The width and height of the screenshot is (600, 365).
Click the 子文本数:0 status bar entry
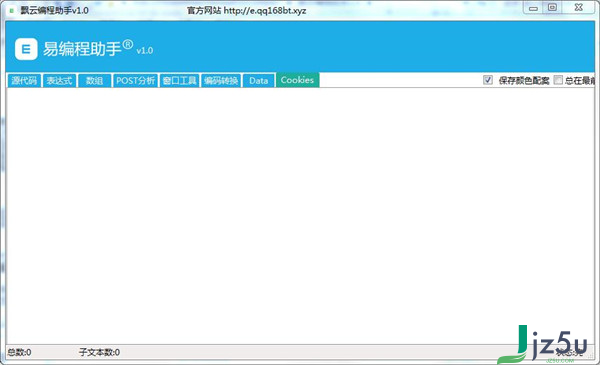99,352
